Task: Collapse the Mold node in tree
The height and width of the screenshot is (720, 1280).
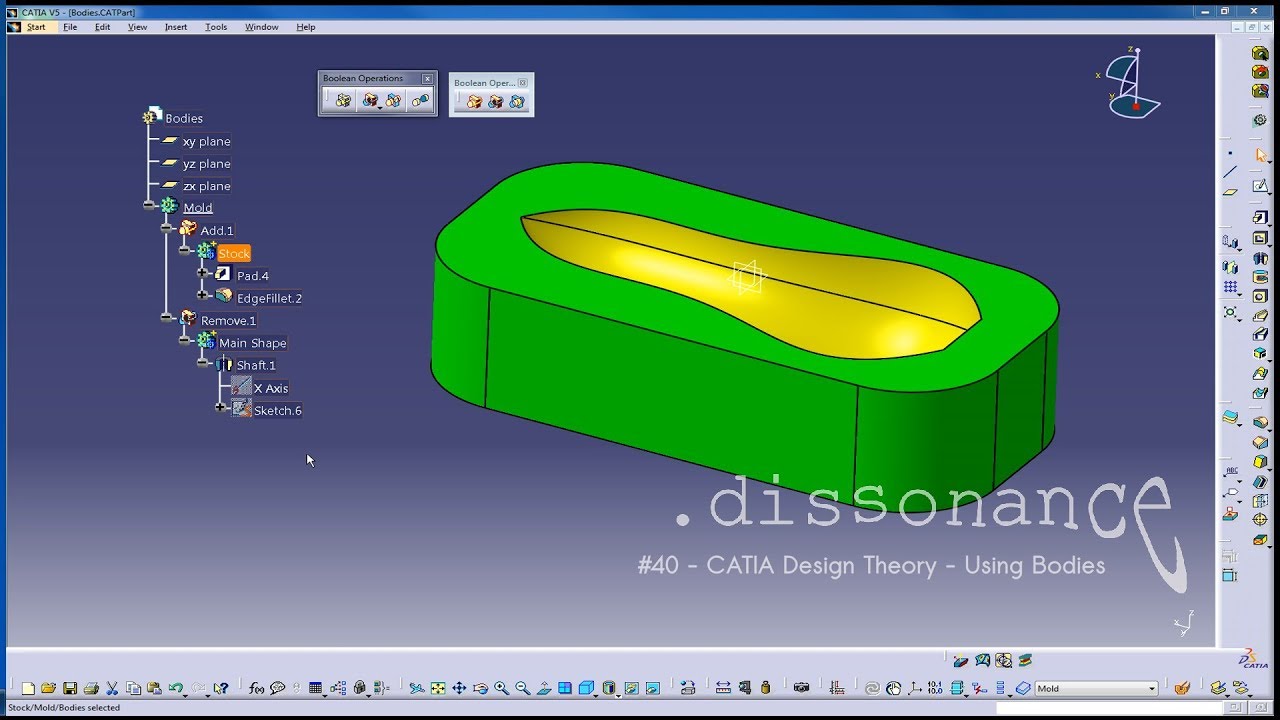Action: [x=149, y=205]
